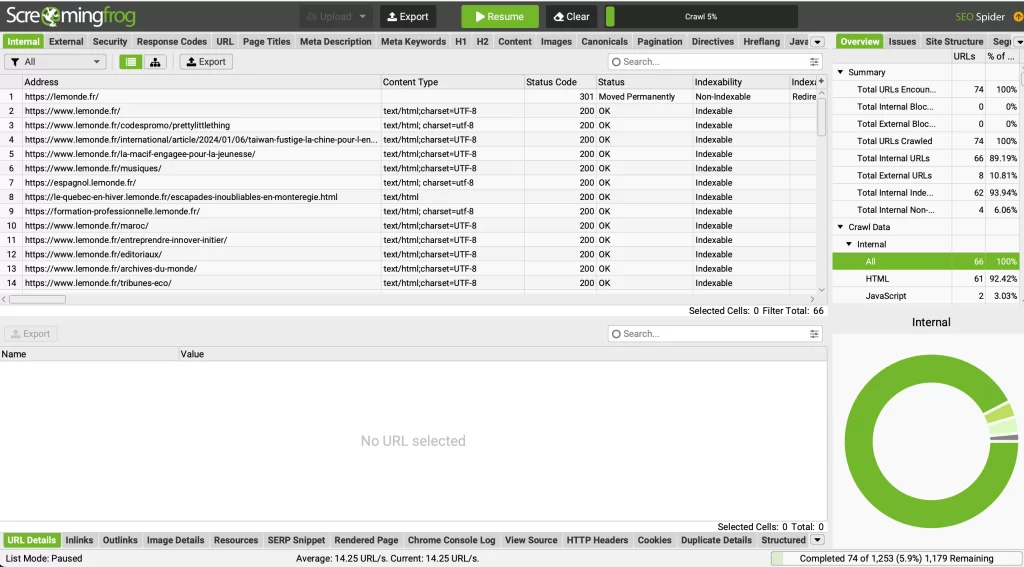
Task: Open the Cookies tab
Action: tap(654, 540)
